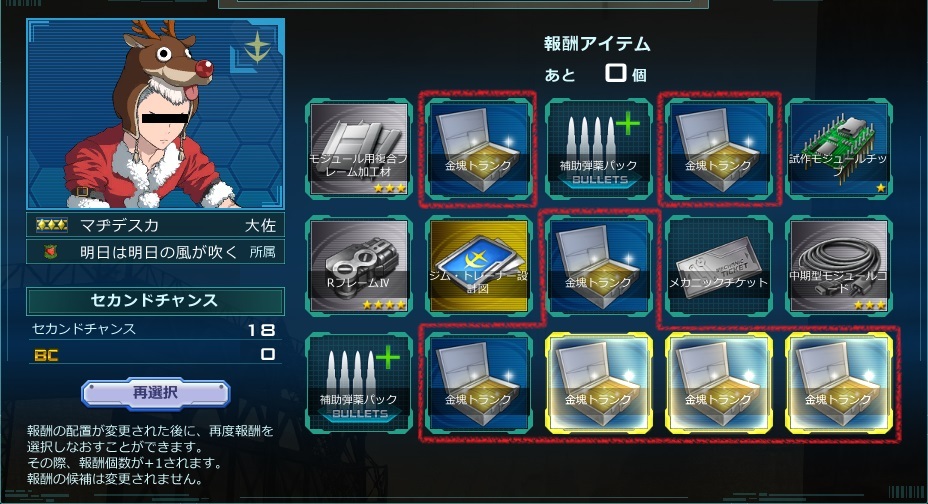Select the 金塊トランク tile beside モジュール用複合フレーム加工材

coord(479,148)
